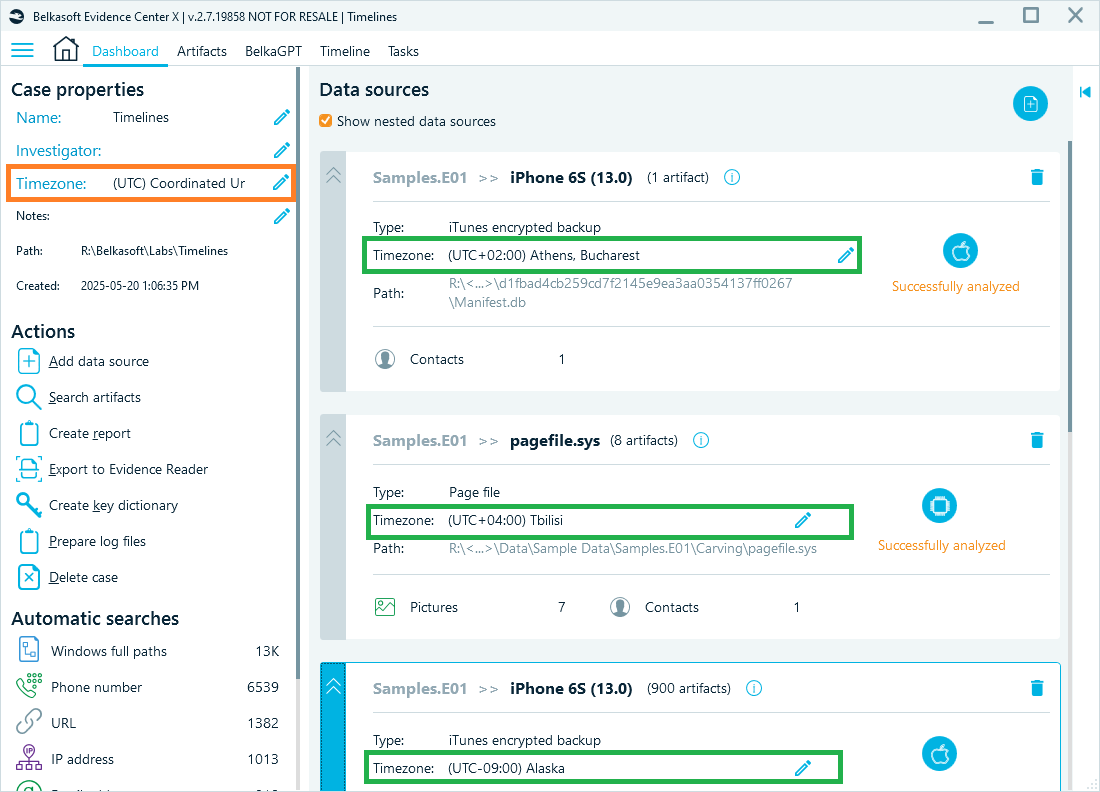The image size is (1100, 792).
Task: Click 'Windows full paths' search label
Action: pos(109,651)
